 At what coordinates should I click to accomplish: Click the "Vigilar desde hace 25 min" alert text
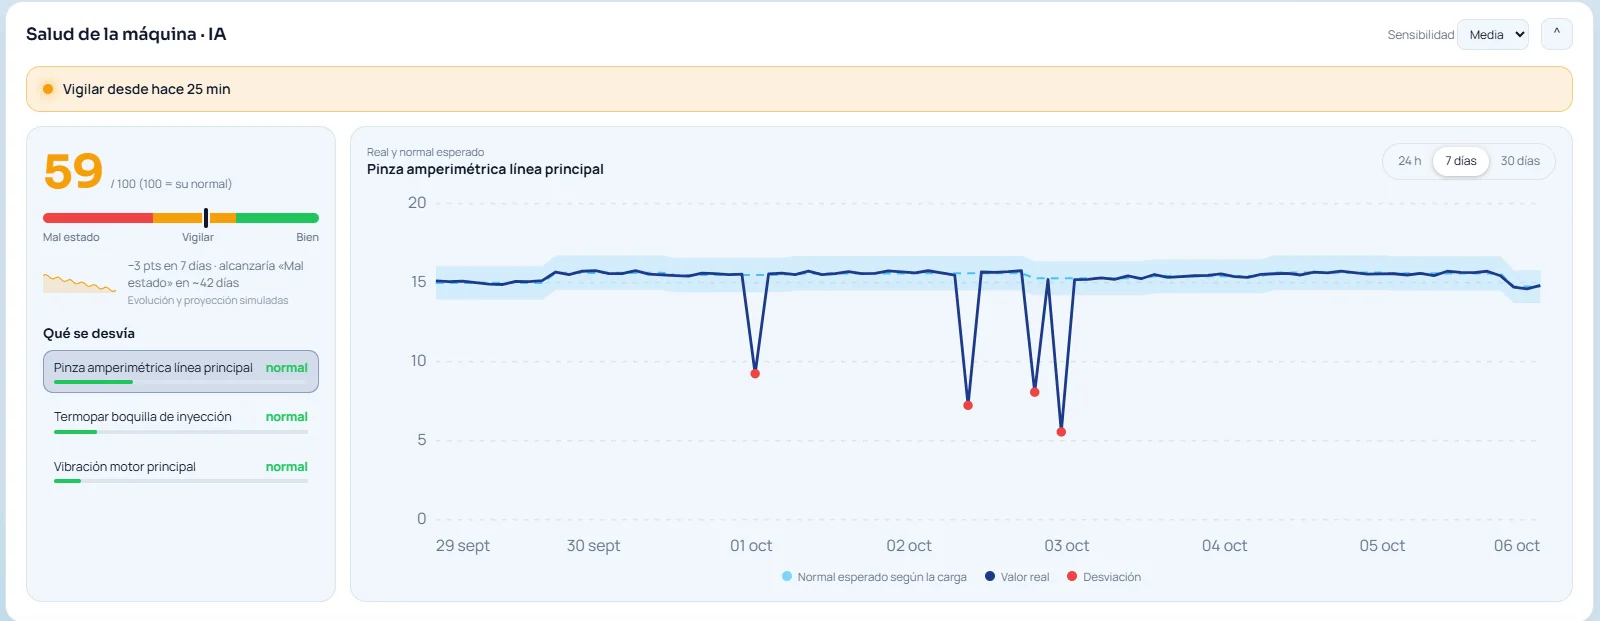[x=147, y=89]
